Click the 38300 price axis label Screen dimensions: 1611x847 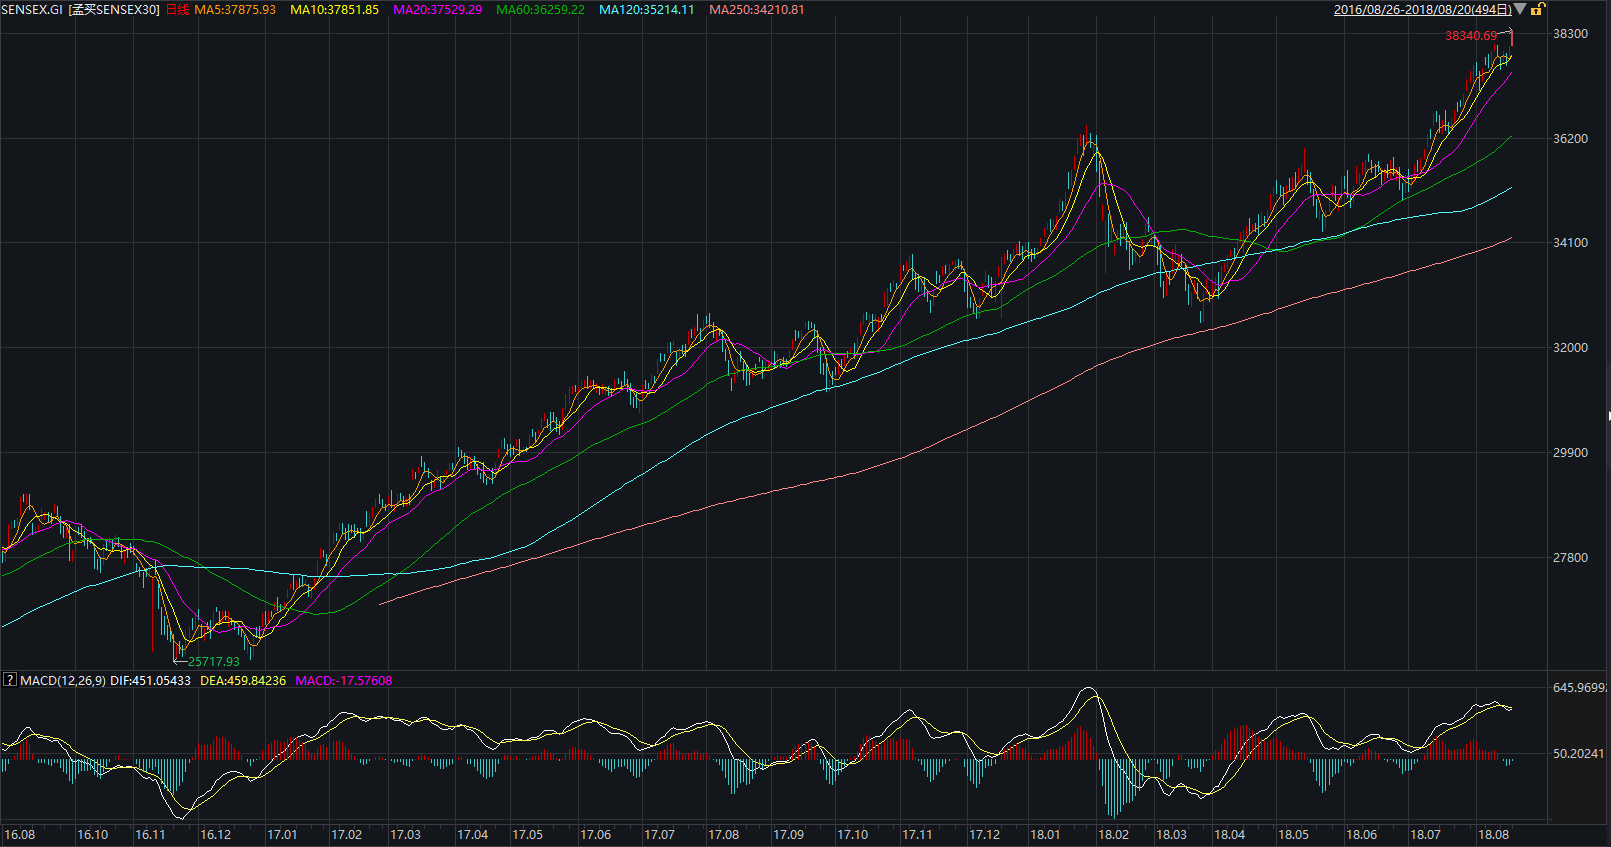tap(1570, 34)
